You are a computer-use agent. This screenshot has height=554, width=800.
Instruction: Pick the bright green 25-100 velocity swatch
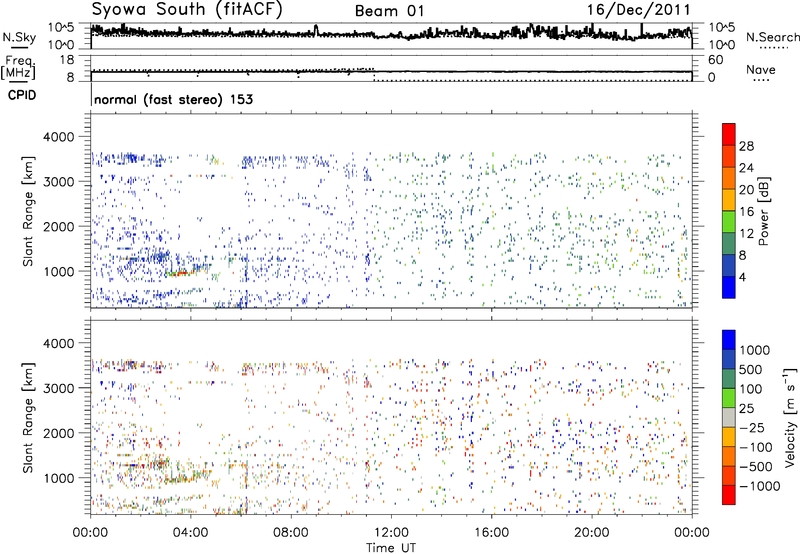point(729,398)
